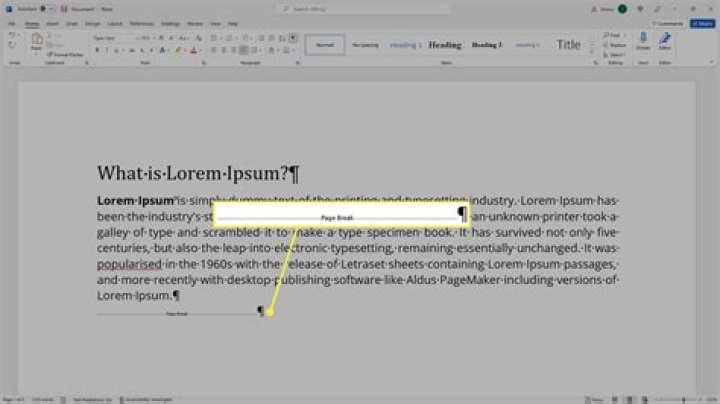Click the red-underlined word "popularised"
720x404 pixels.
point(129,264)
